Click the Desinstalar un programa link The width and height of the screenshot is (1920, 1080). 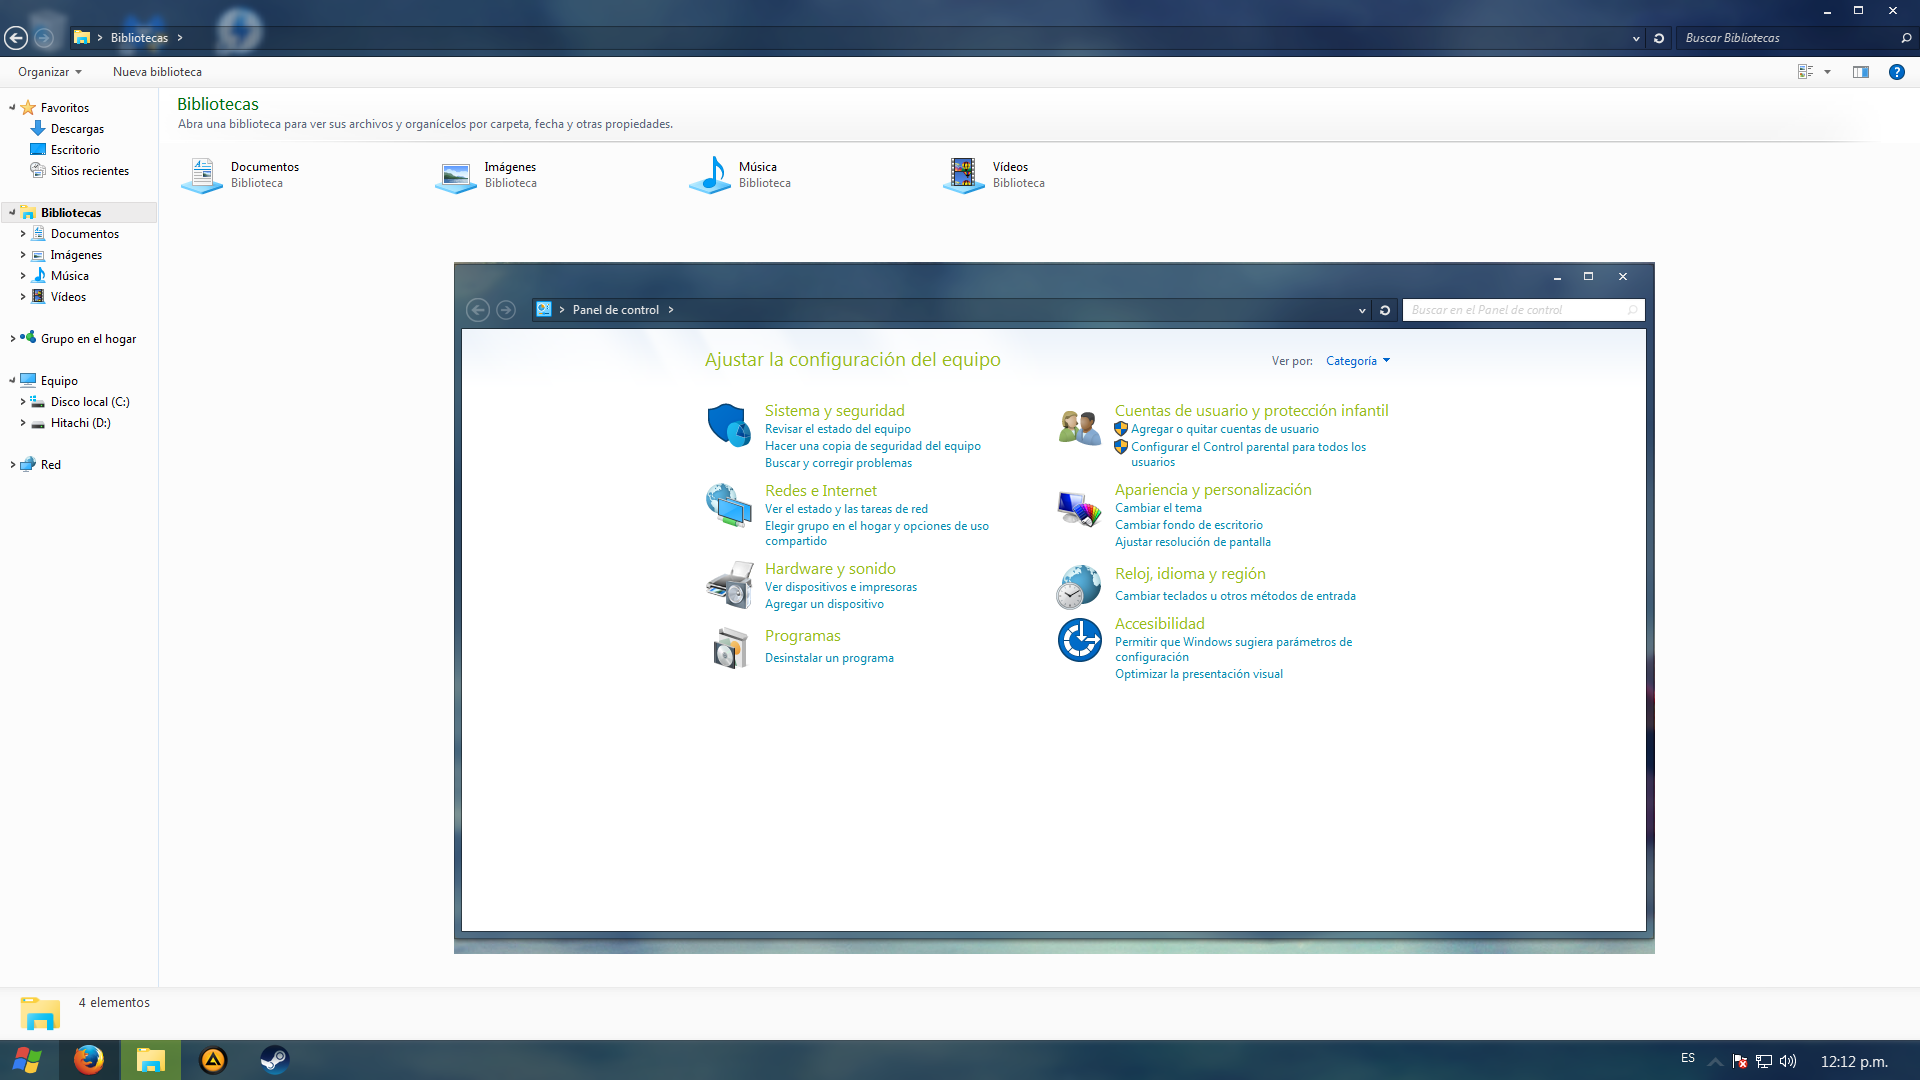pos(830,657)
